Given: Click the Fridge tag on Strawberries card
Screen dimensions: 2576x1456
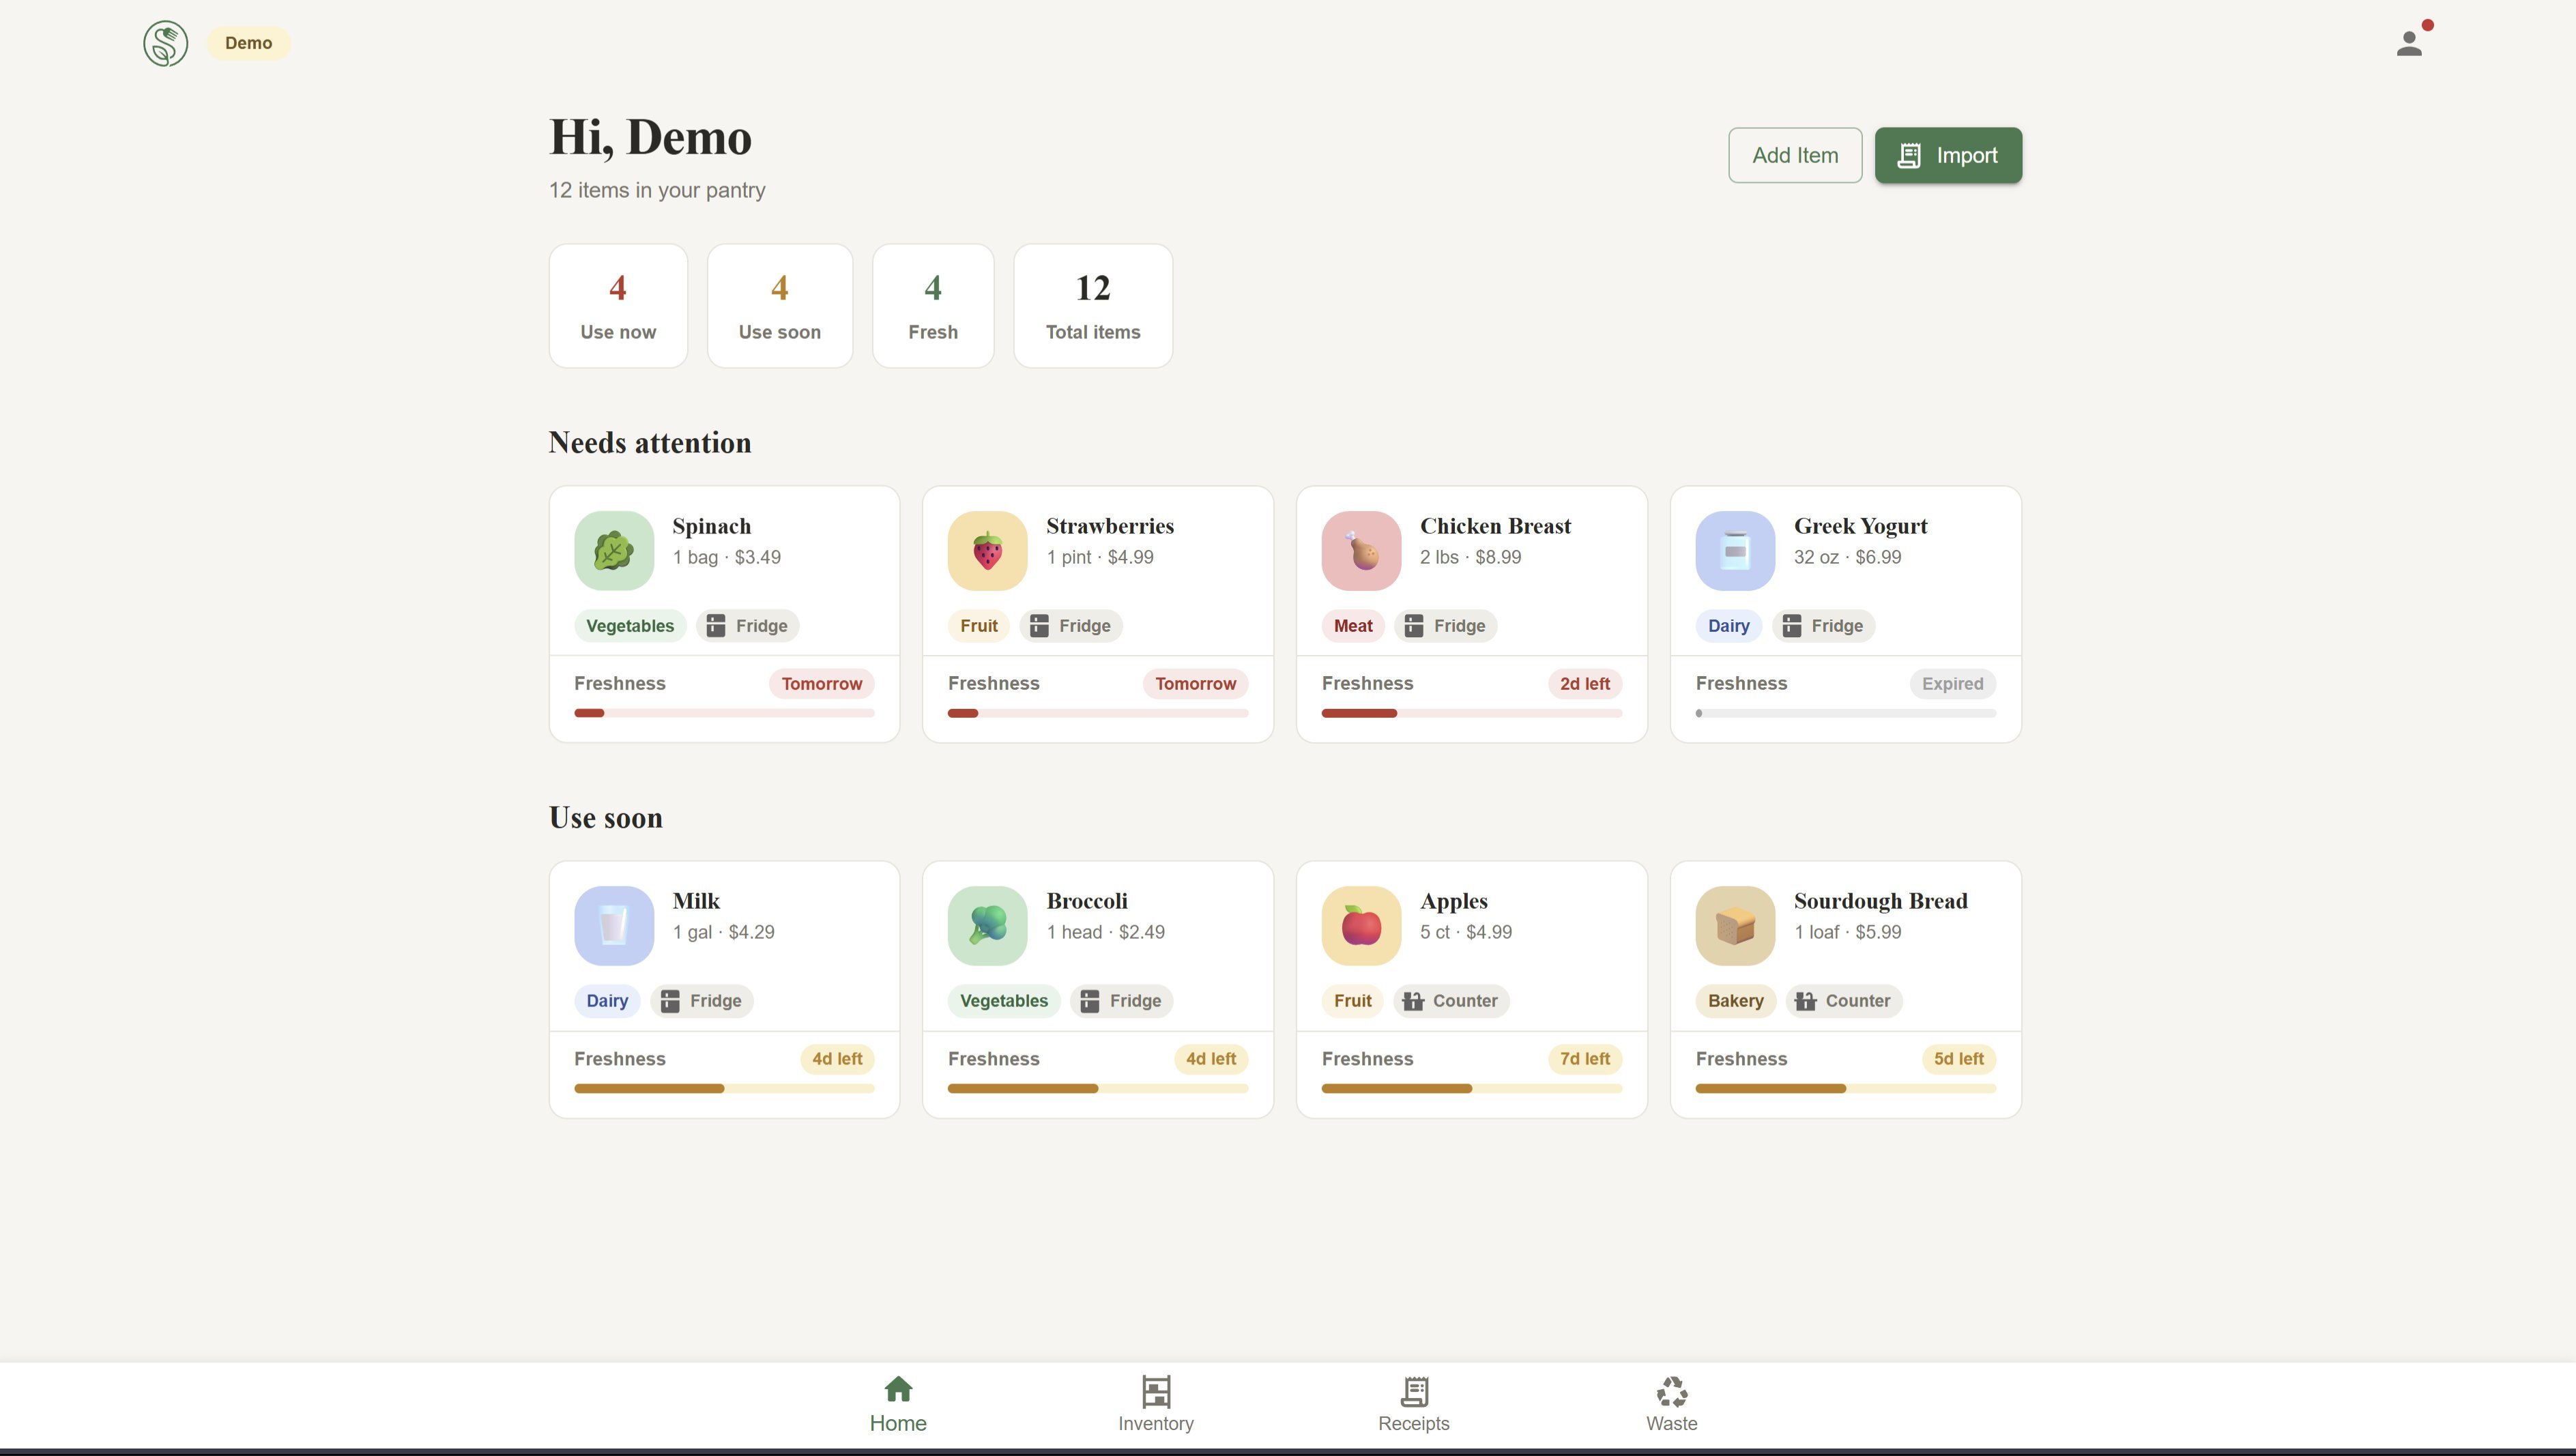Looking at the screenshot, I should coord(1071,626).
